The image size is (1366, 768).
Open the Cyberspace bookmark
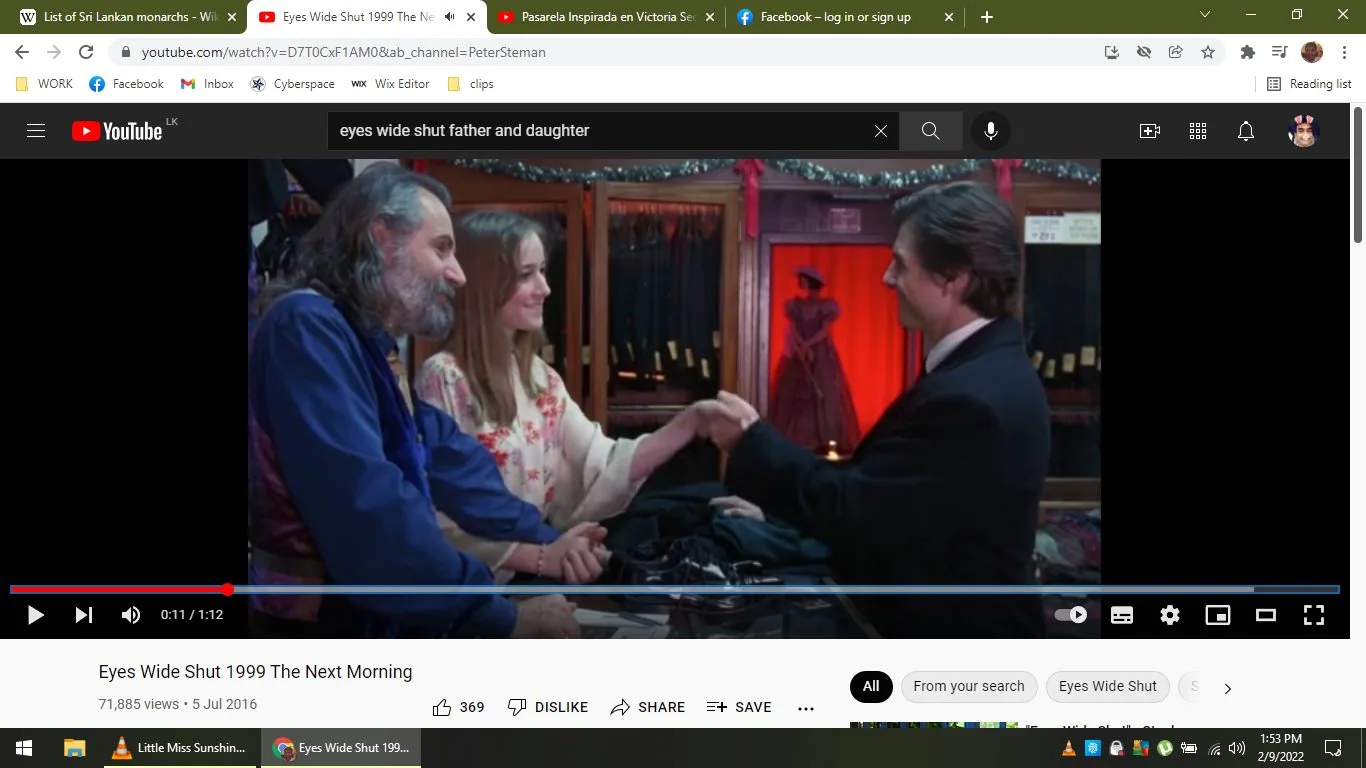292,84
